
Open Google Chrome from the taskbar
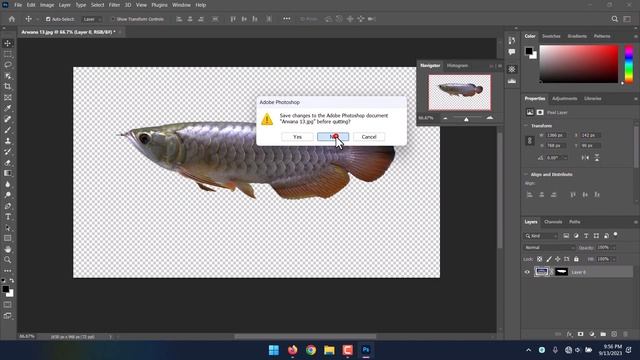311,350
